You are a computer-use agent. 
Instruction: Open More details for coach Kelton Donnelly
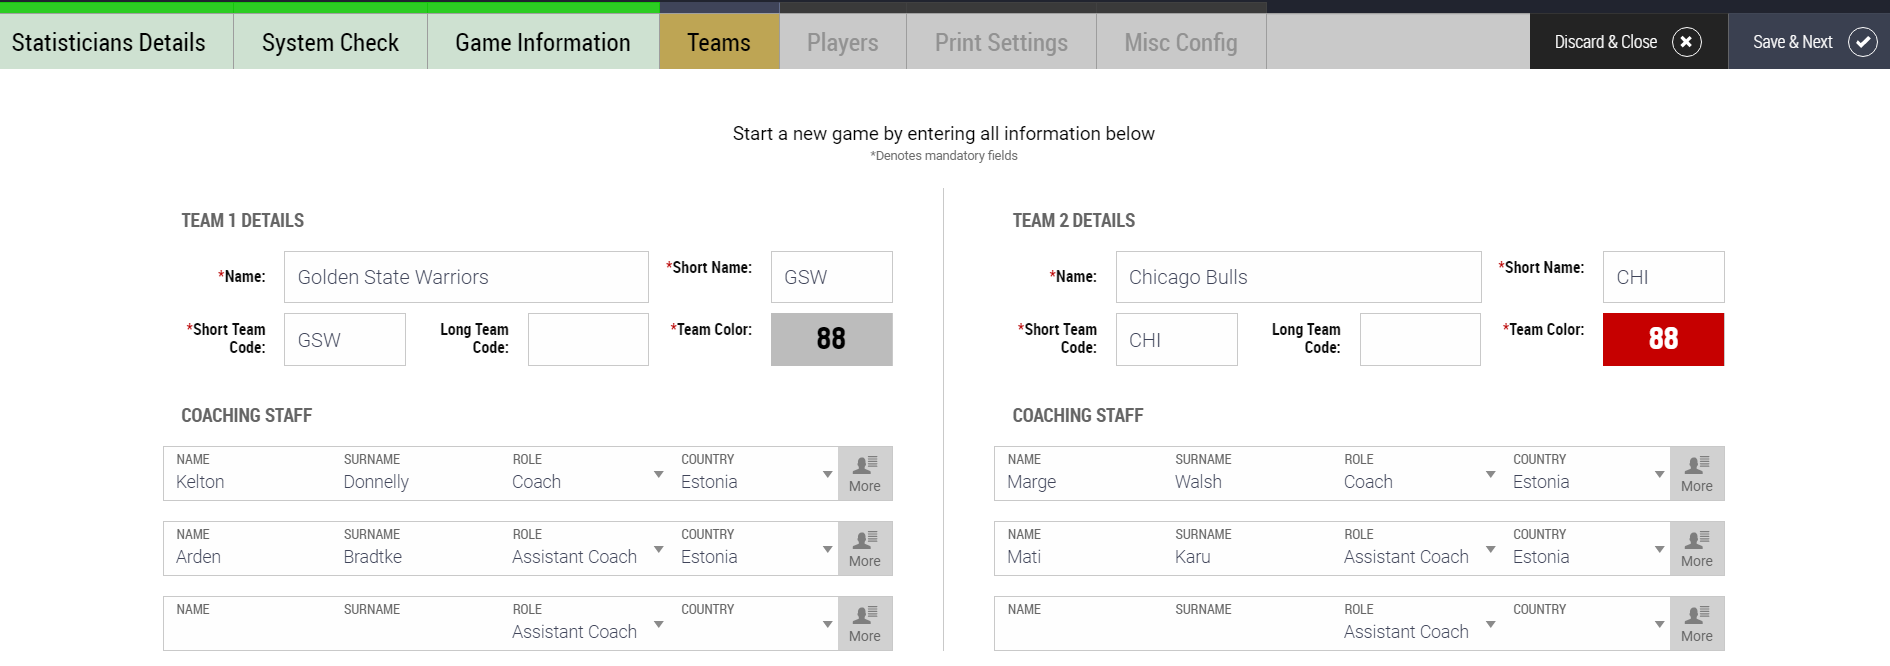865,473
